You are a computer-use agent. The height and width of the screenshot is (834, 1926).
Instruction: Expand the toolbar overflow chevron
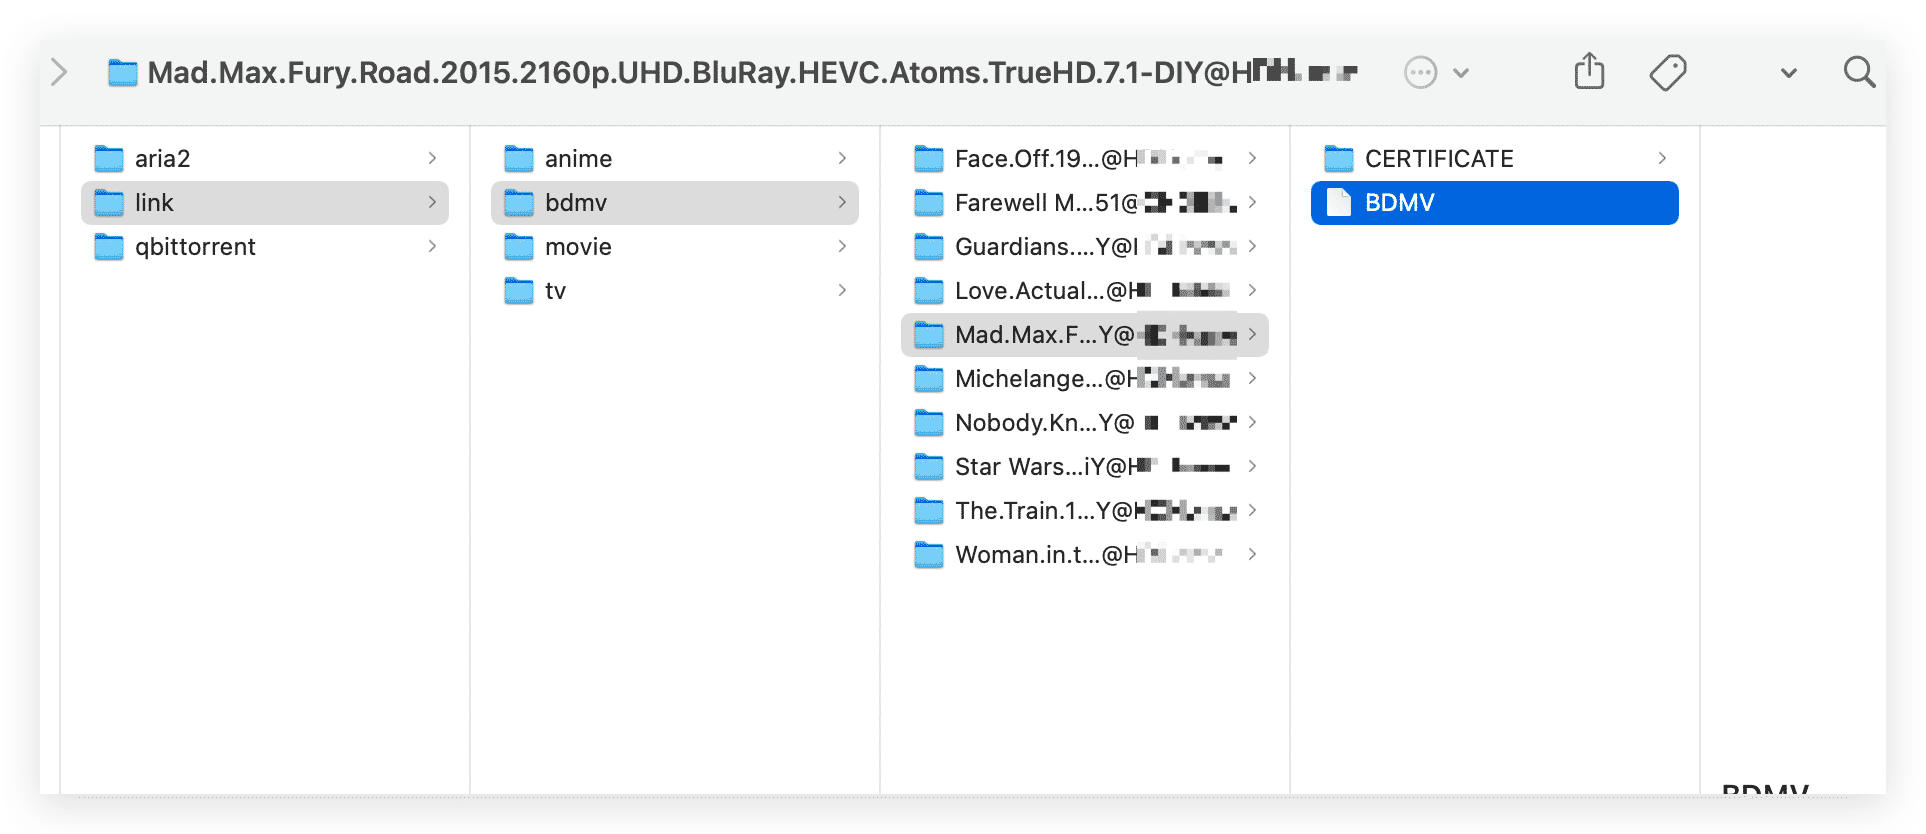click(x=1788, y=73)
